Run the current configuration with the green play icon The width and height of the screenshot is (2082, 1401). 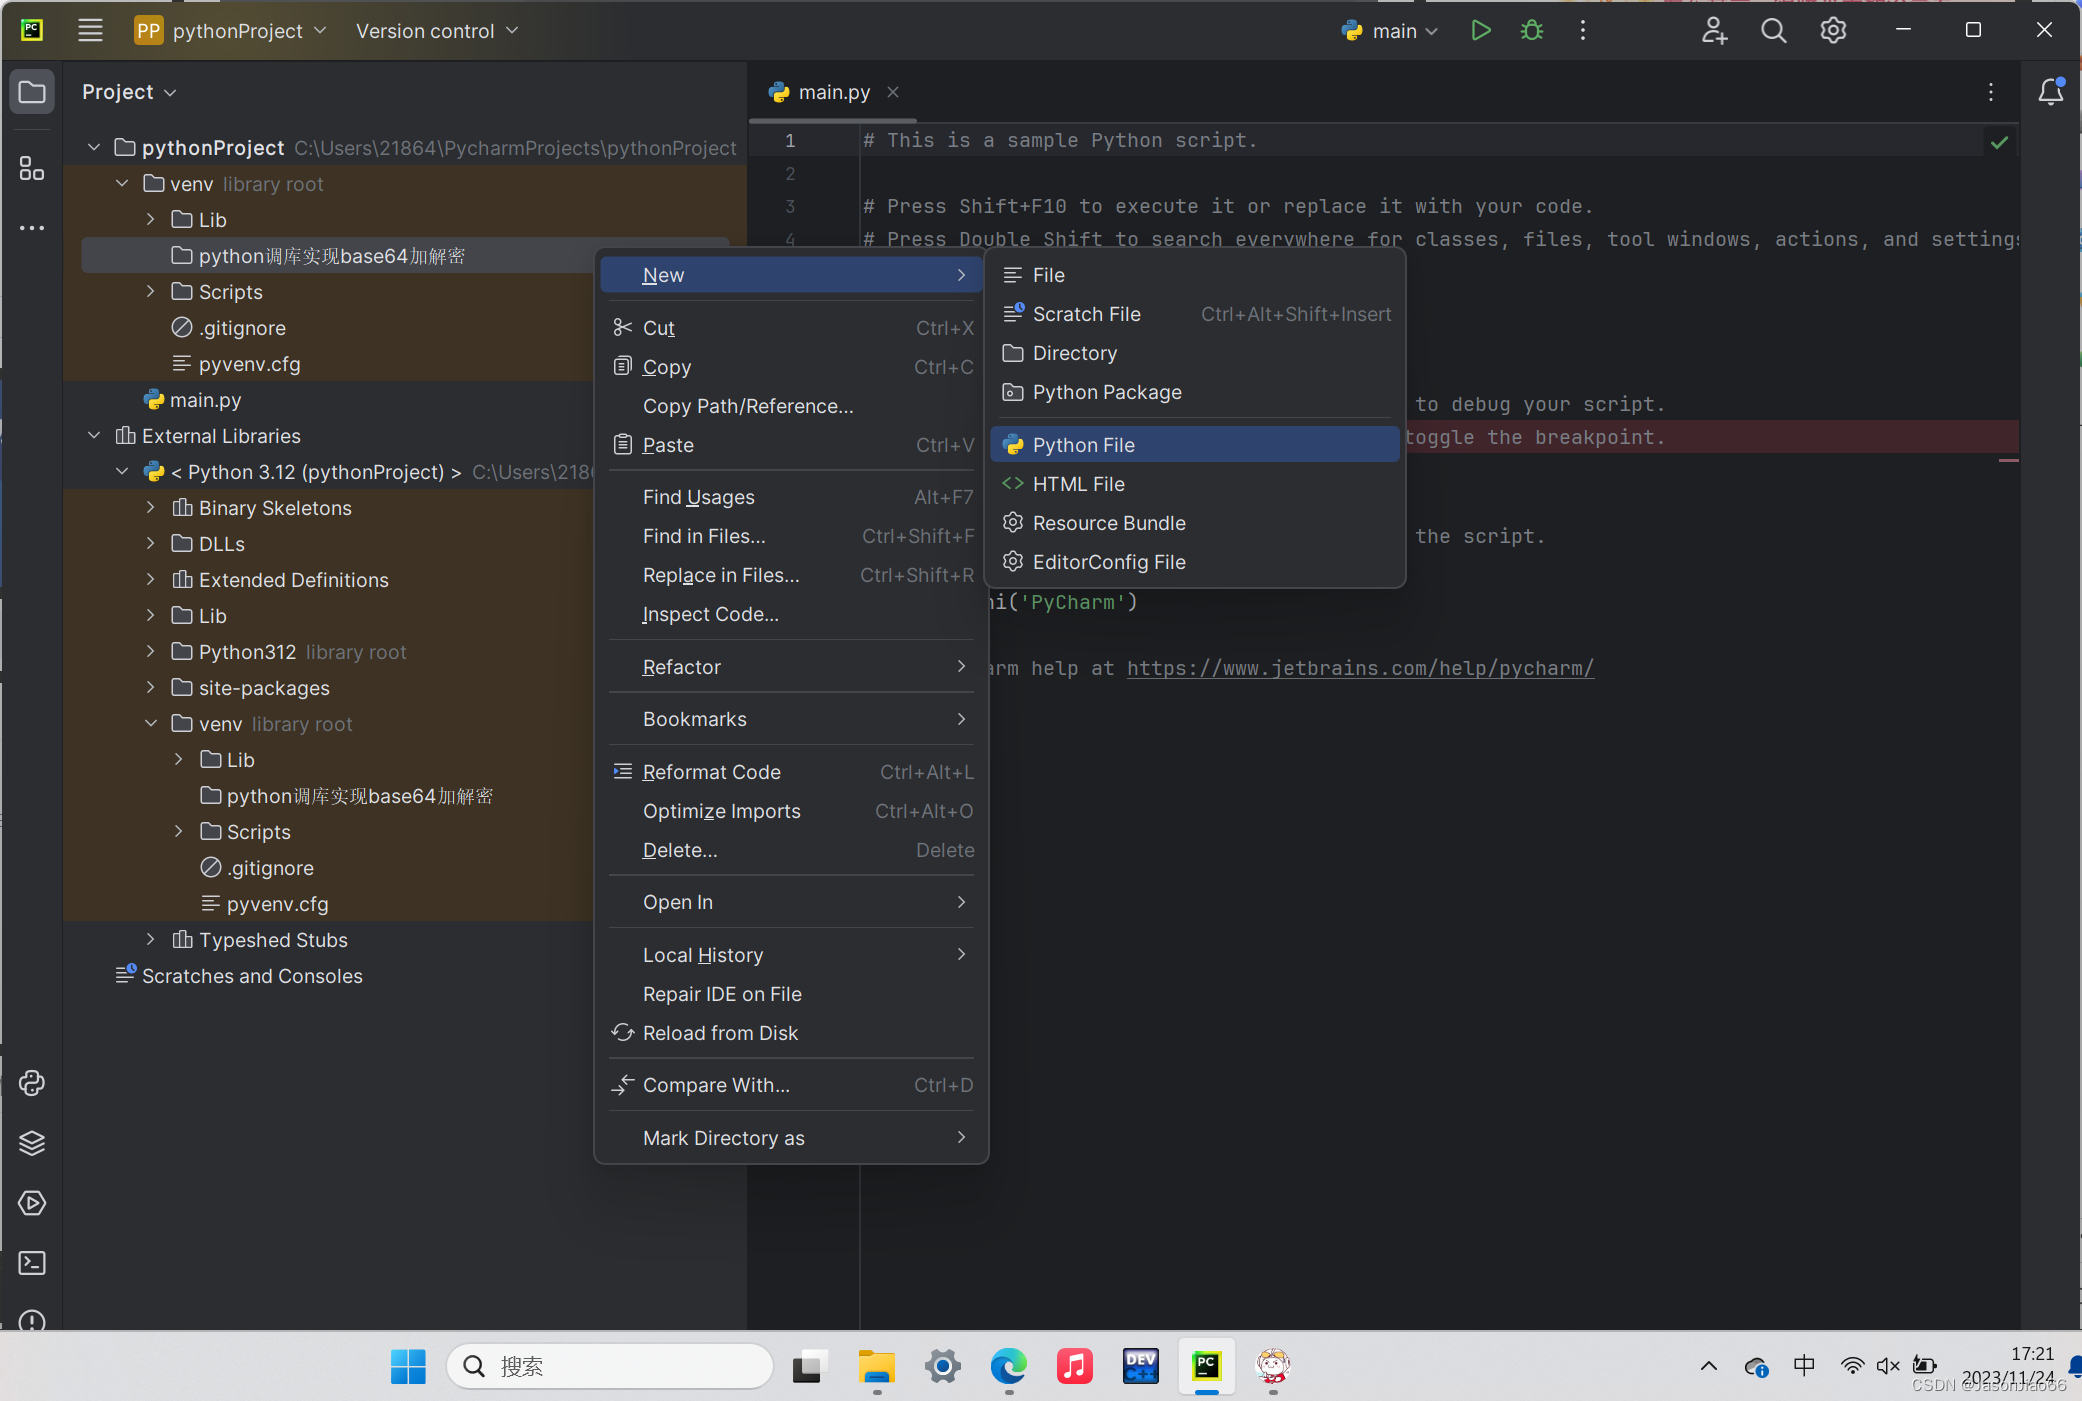(1481, 30)
